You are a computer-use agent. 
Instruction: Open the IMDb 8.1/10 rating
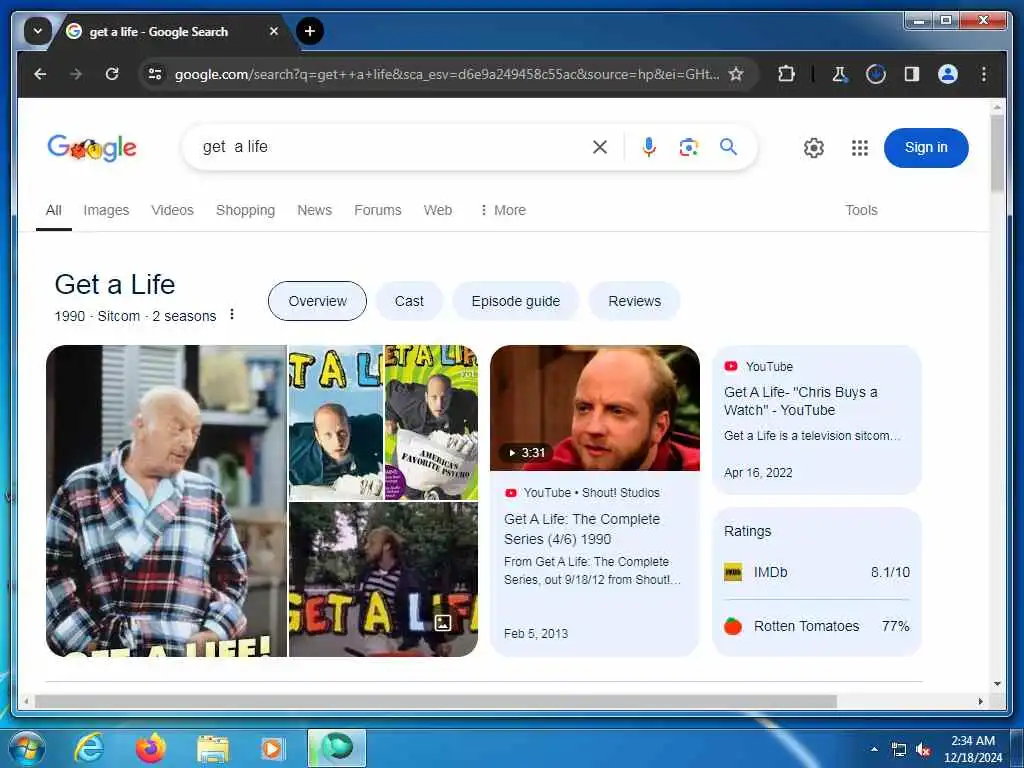[x=816, y=572]
